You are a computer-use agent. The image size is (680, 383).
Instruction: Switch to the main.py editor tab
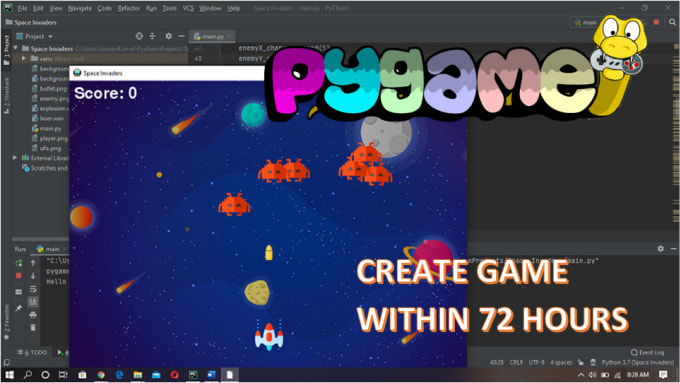point(211,36)
